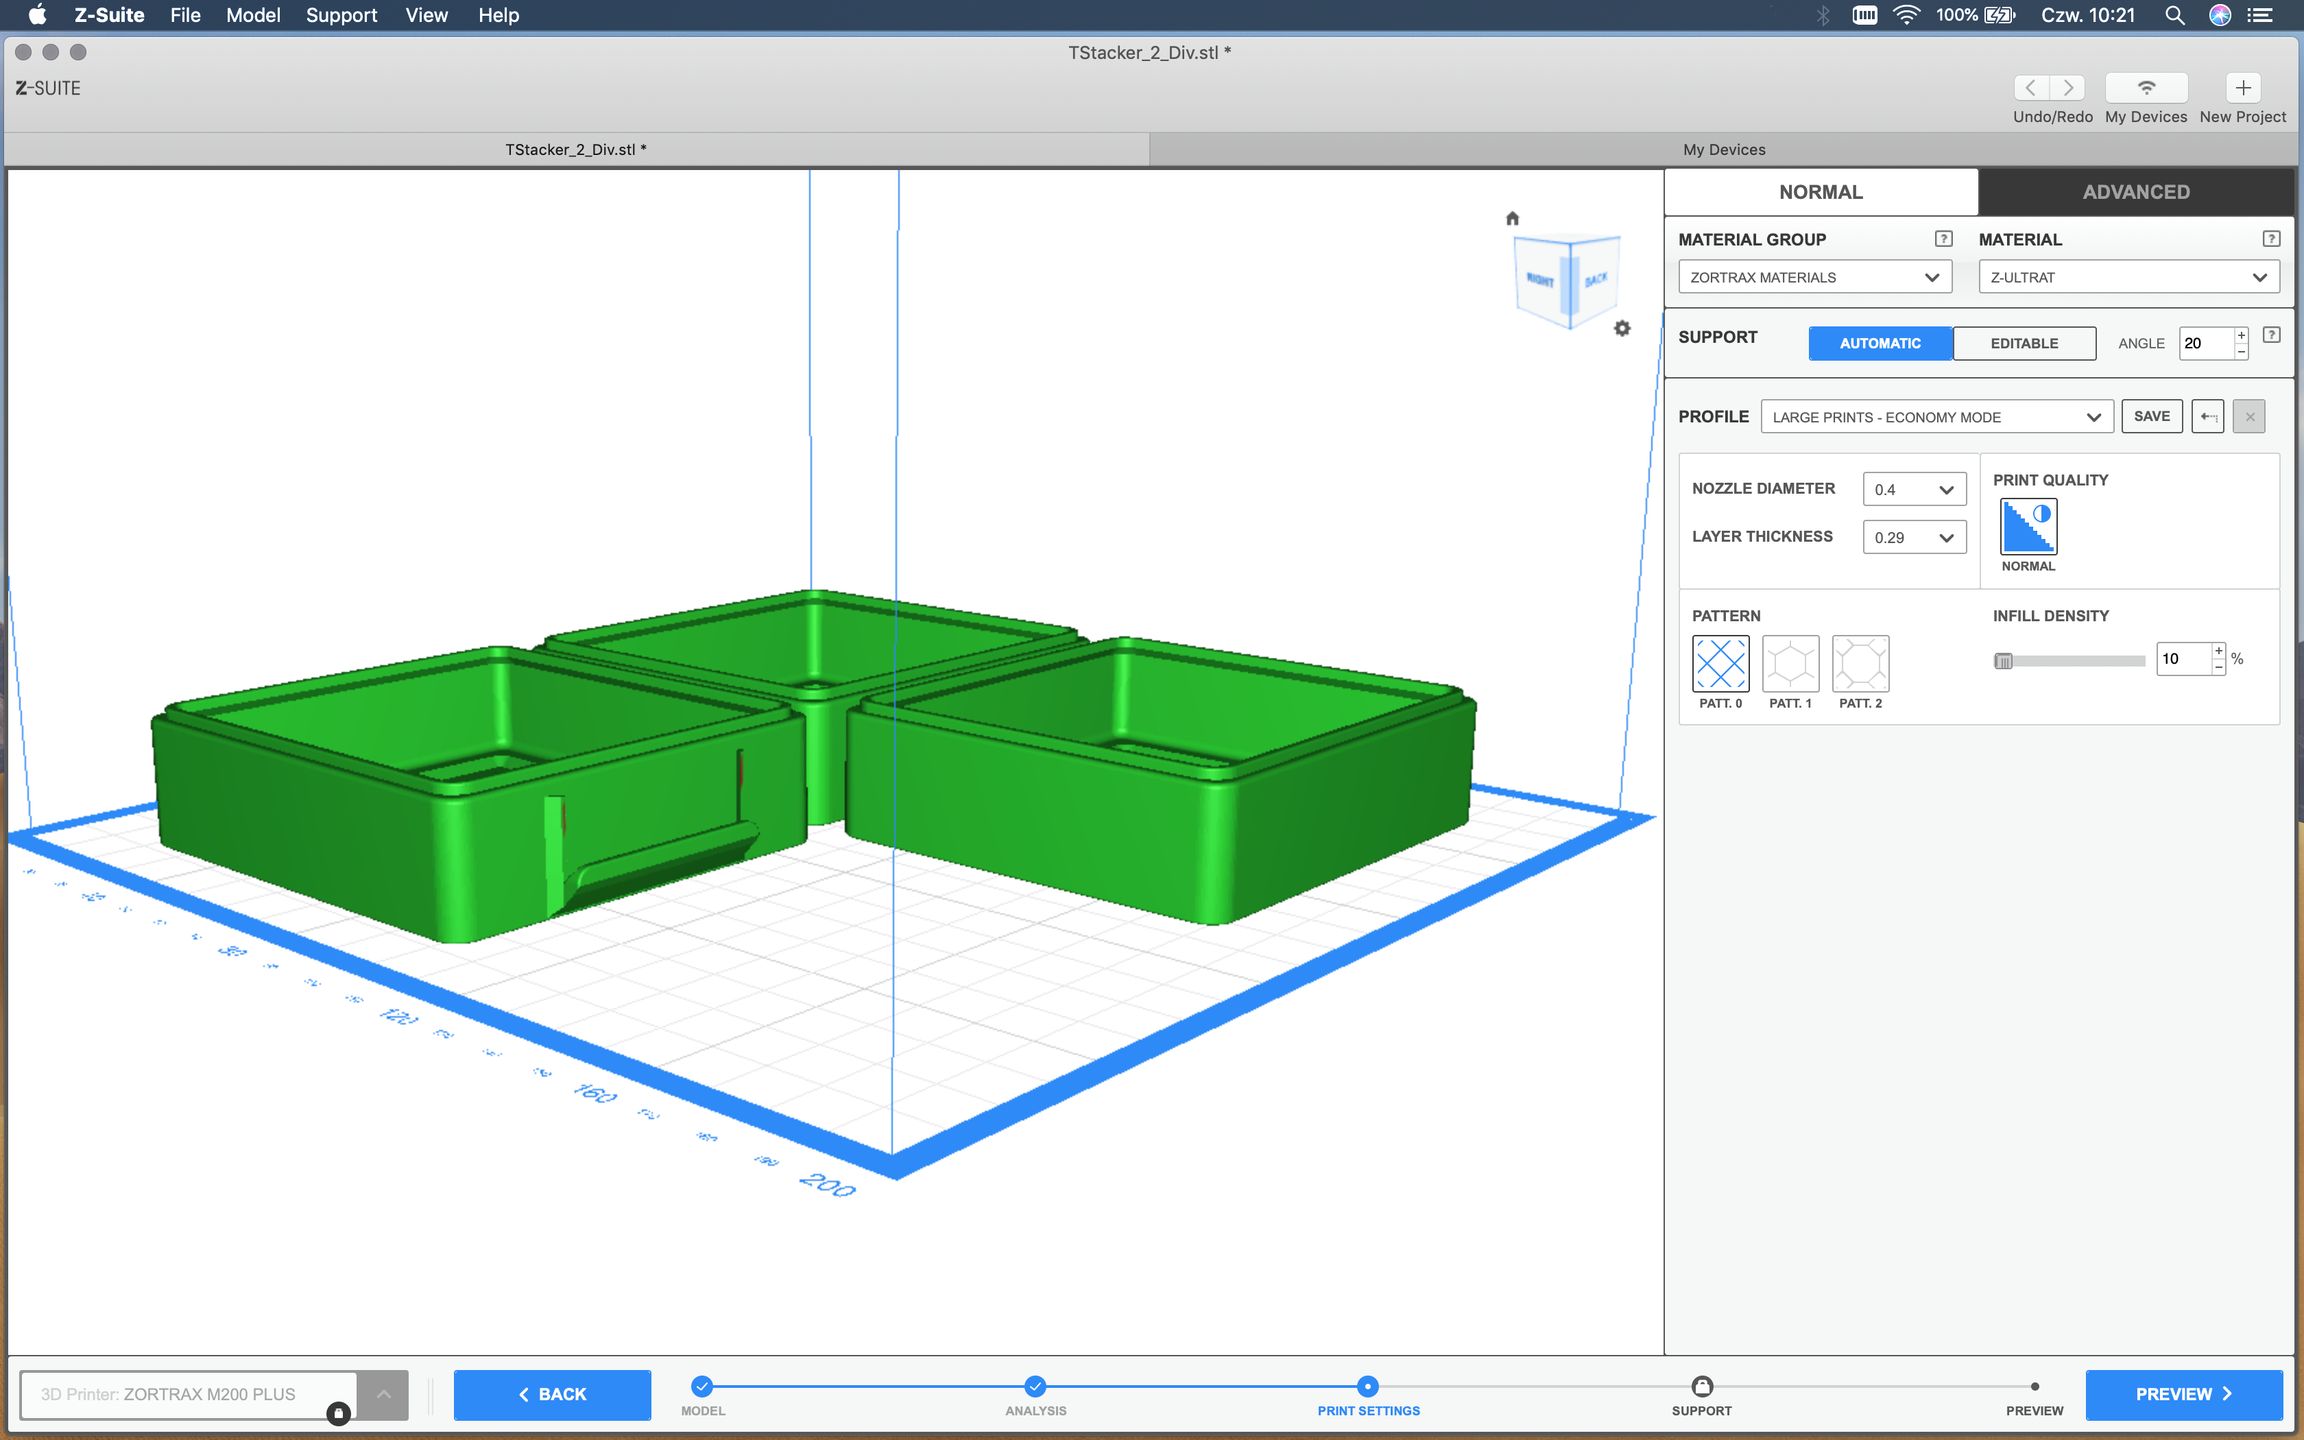The height and width of the screenshot is (1440, 2304).
Task: Switch to the NORMAL settings tab
Action: point(1821,192)
